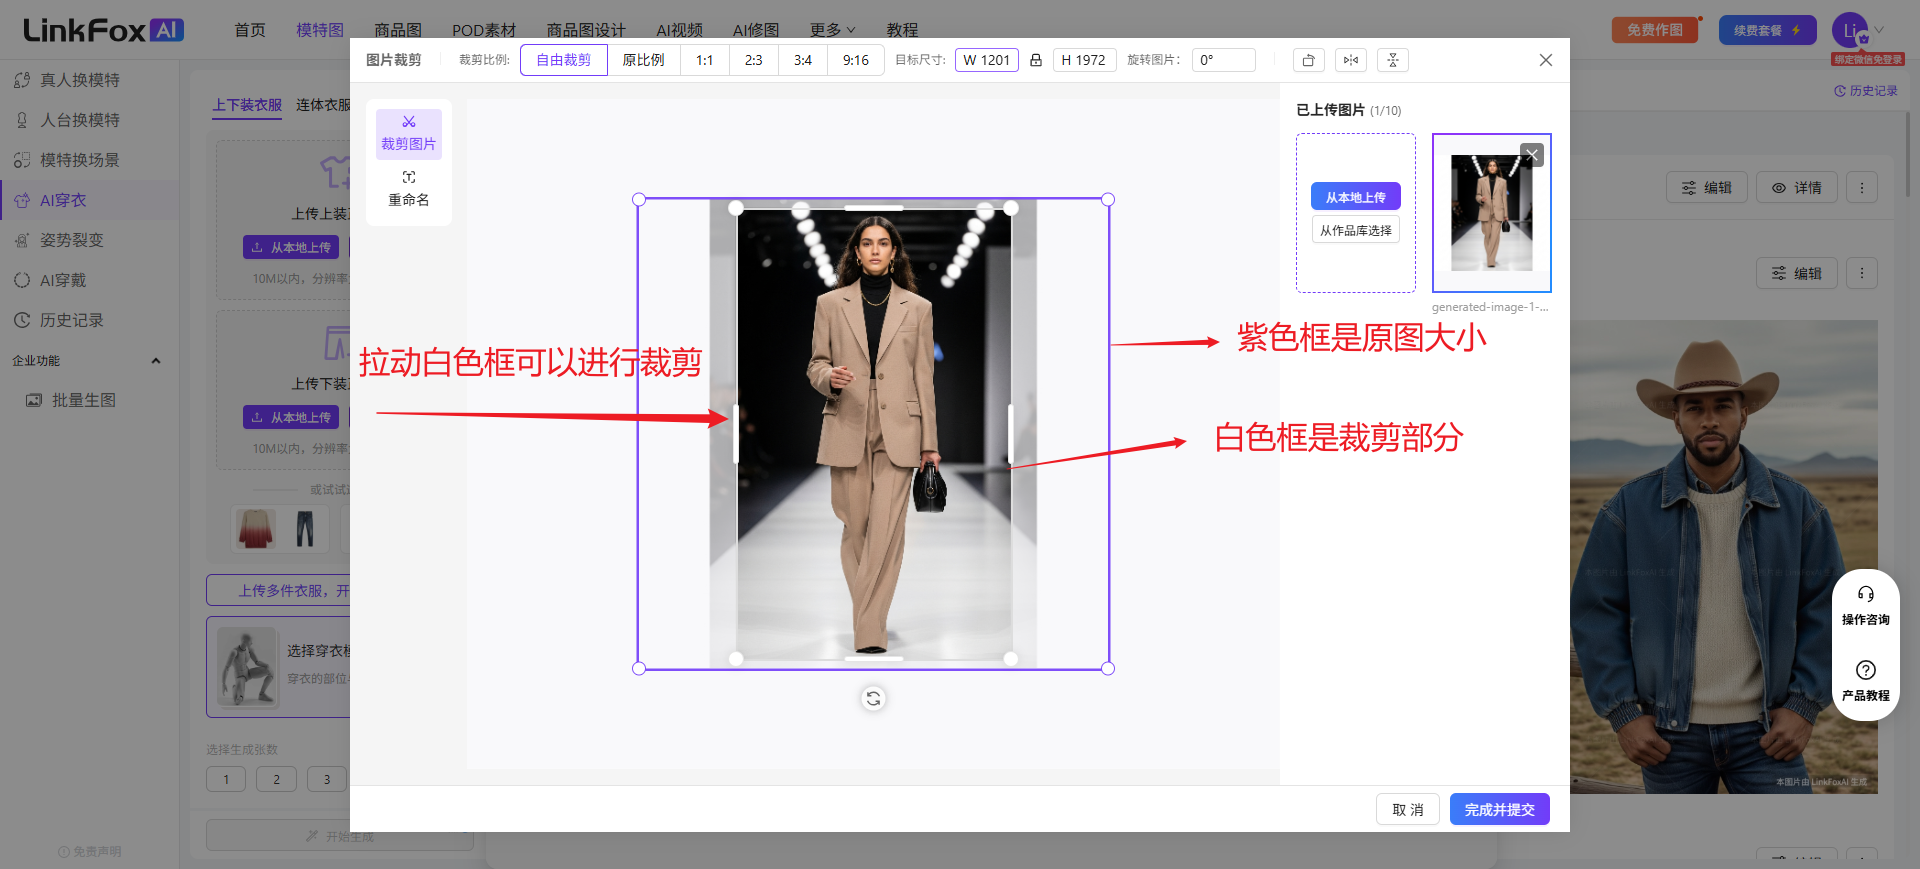Choose 1:1 crop ratio

[705, 60]
